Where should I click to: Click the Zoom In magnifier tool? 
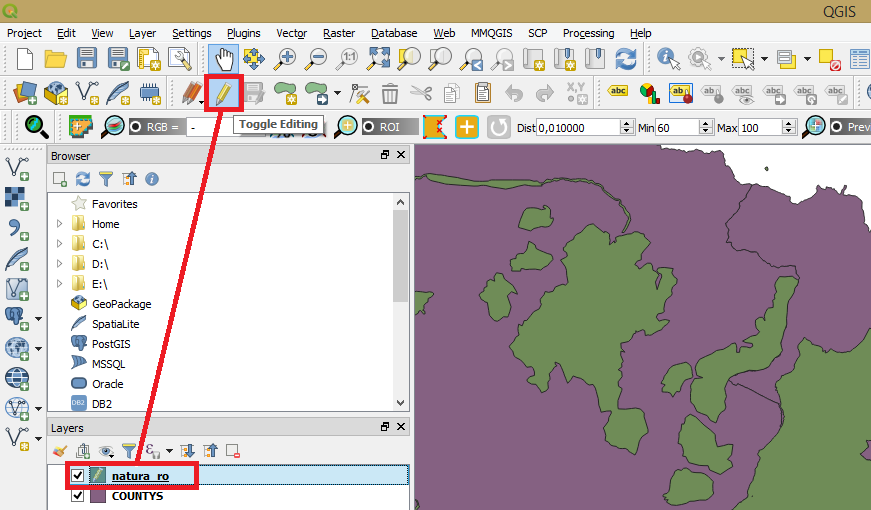286,59
